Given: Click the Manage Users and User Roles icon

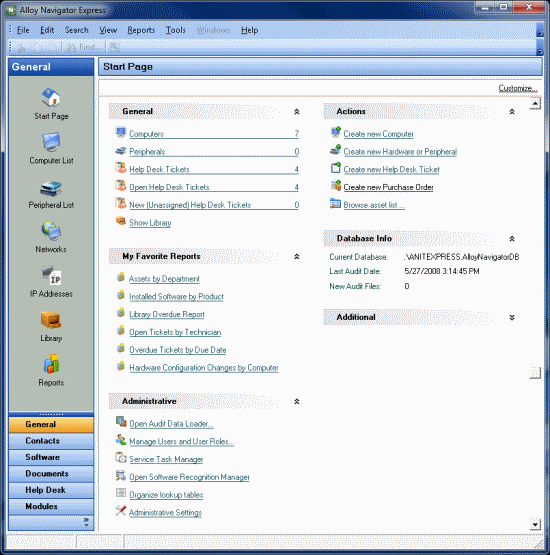Looking at the screenshot, I should coord(121,440).
